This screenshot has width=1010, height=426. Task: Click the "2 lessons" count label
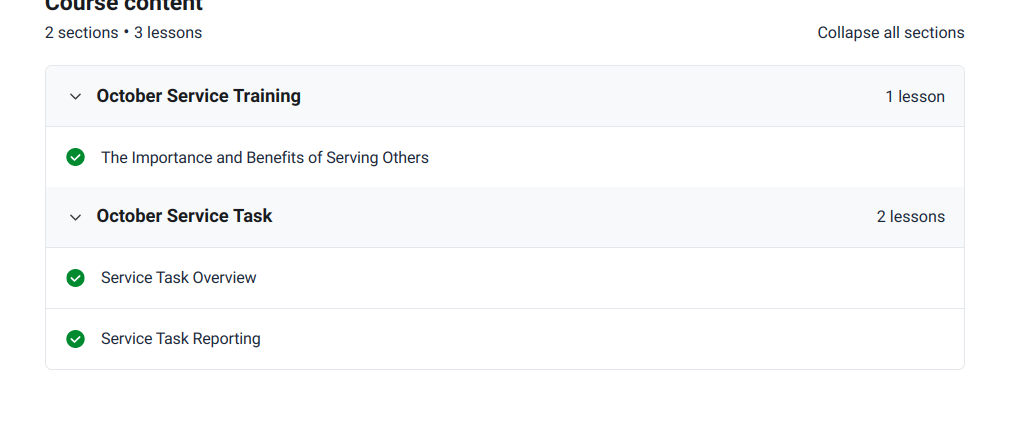tap(910, 217)
